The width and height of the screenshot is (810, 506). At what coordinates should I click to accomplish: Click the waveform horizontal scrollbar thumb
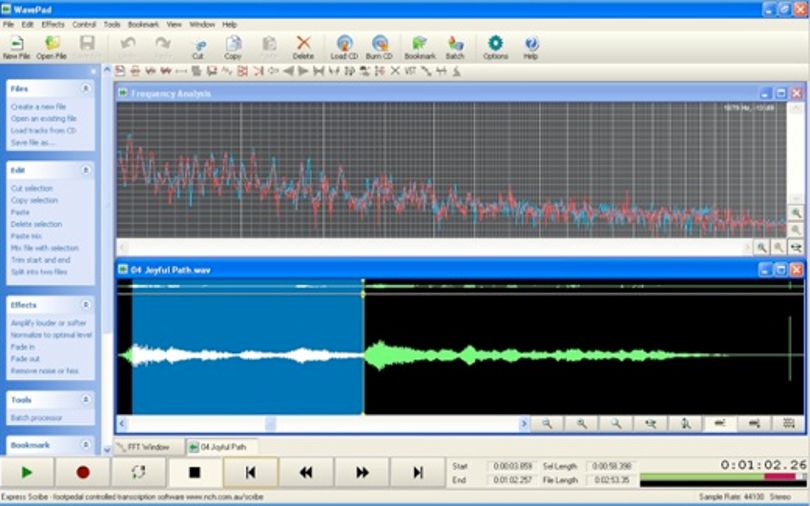click(x=271, y=424)
